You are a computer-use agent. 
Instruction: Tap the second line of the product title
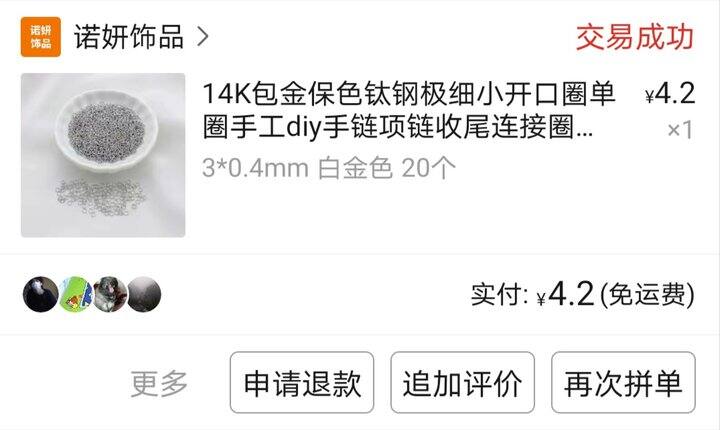pos(398,127)
